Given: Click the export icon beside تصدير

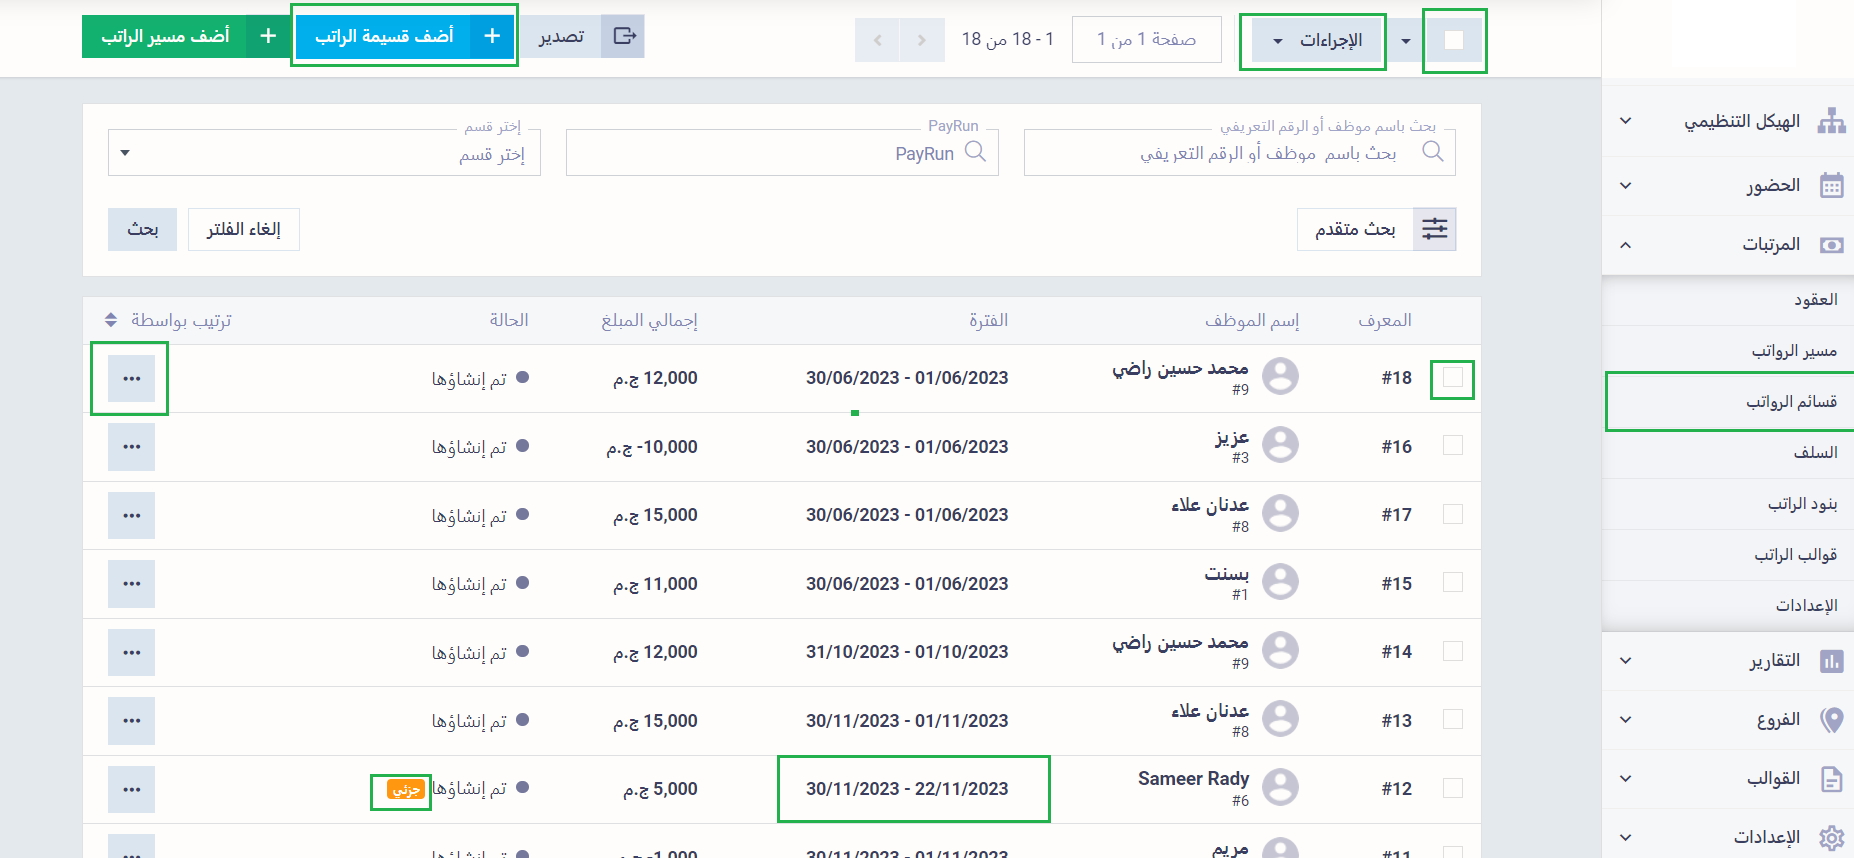Looking at the screenshot, I should 624,37.
